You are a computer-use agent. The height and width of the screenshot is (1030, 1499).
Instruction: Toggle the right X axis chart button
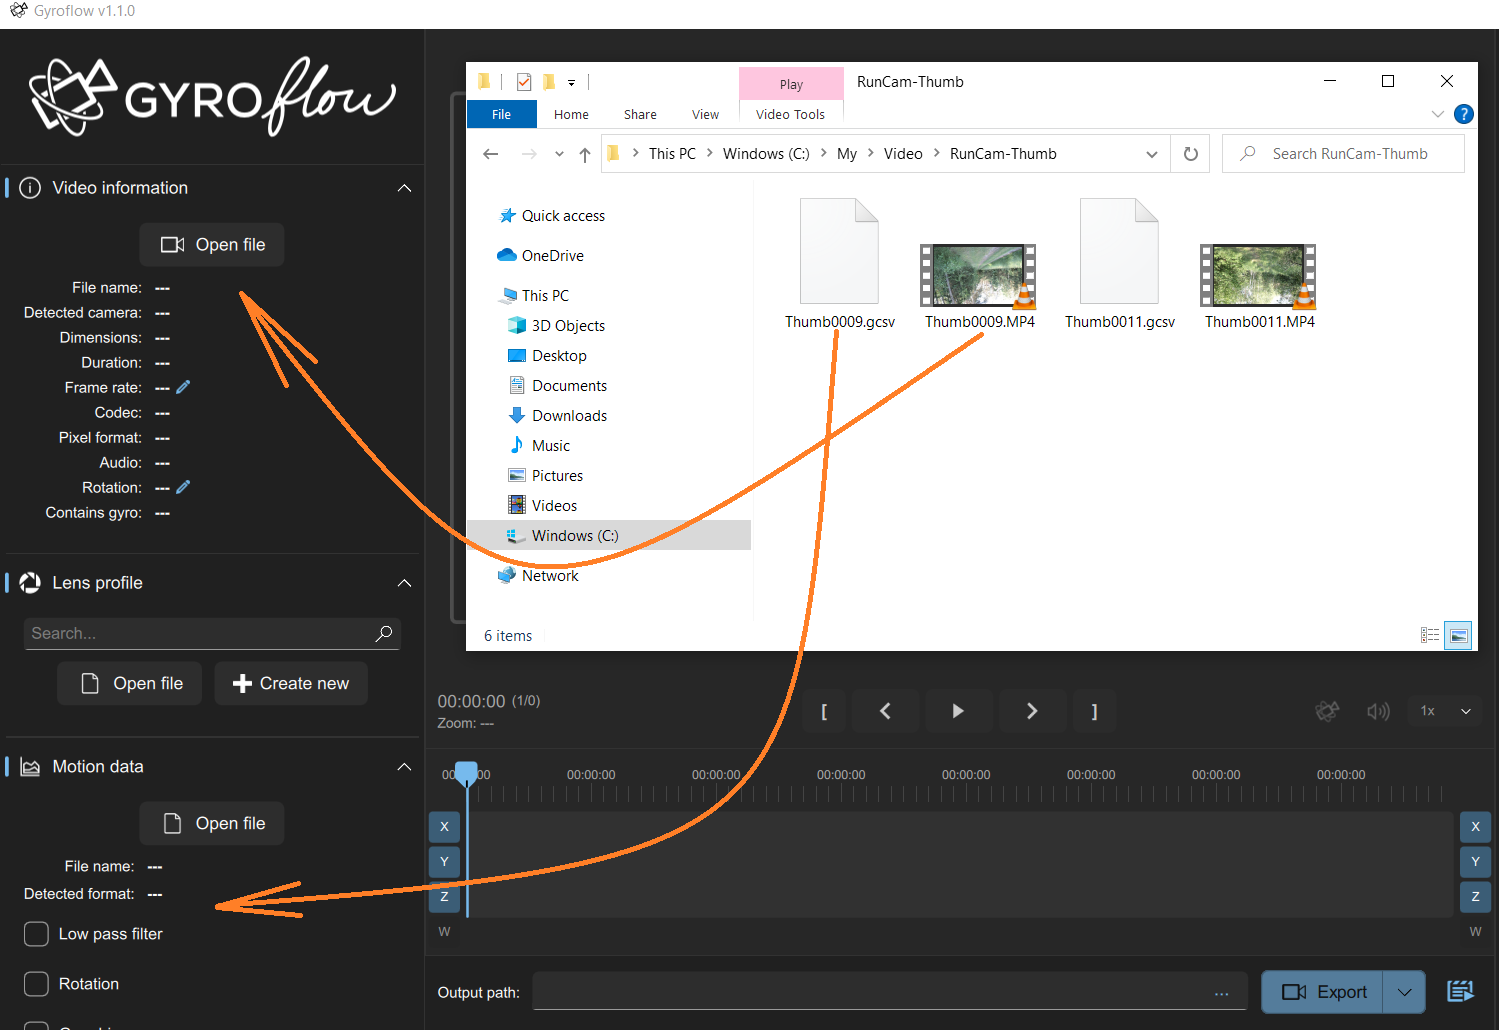tap(1475, 827)
